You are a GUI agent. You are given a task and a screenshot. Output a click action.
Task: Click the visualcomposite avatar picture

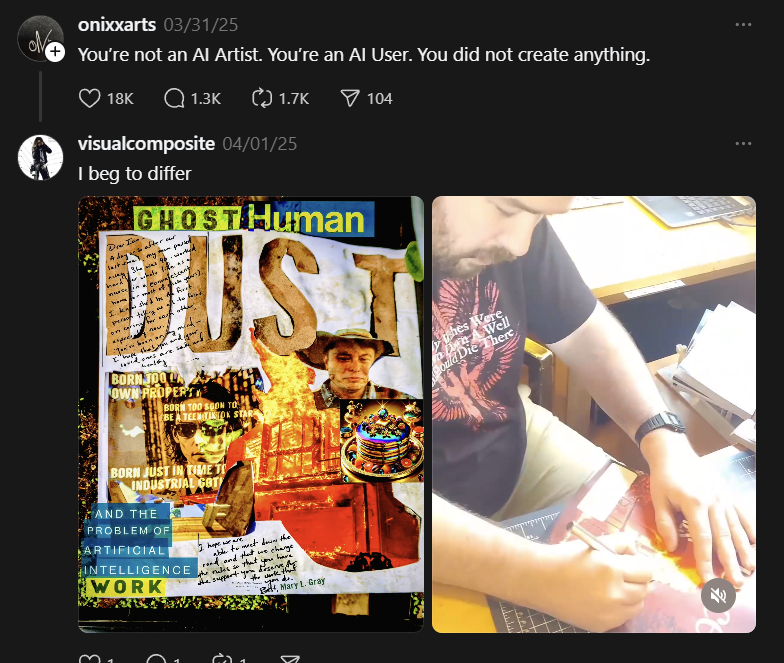point(40,157)
